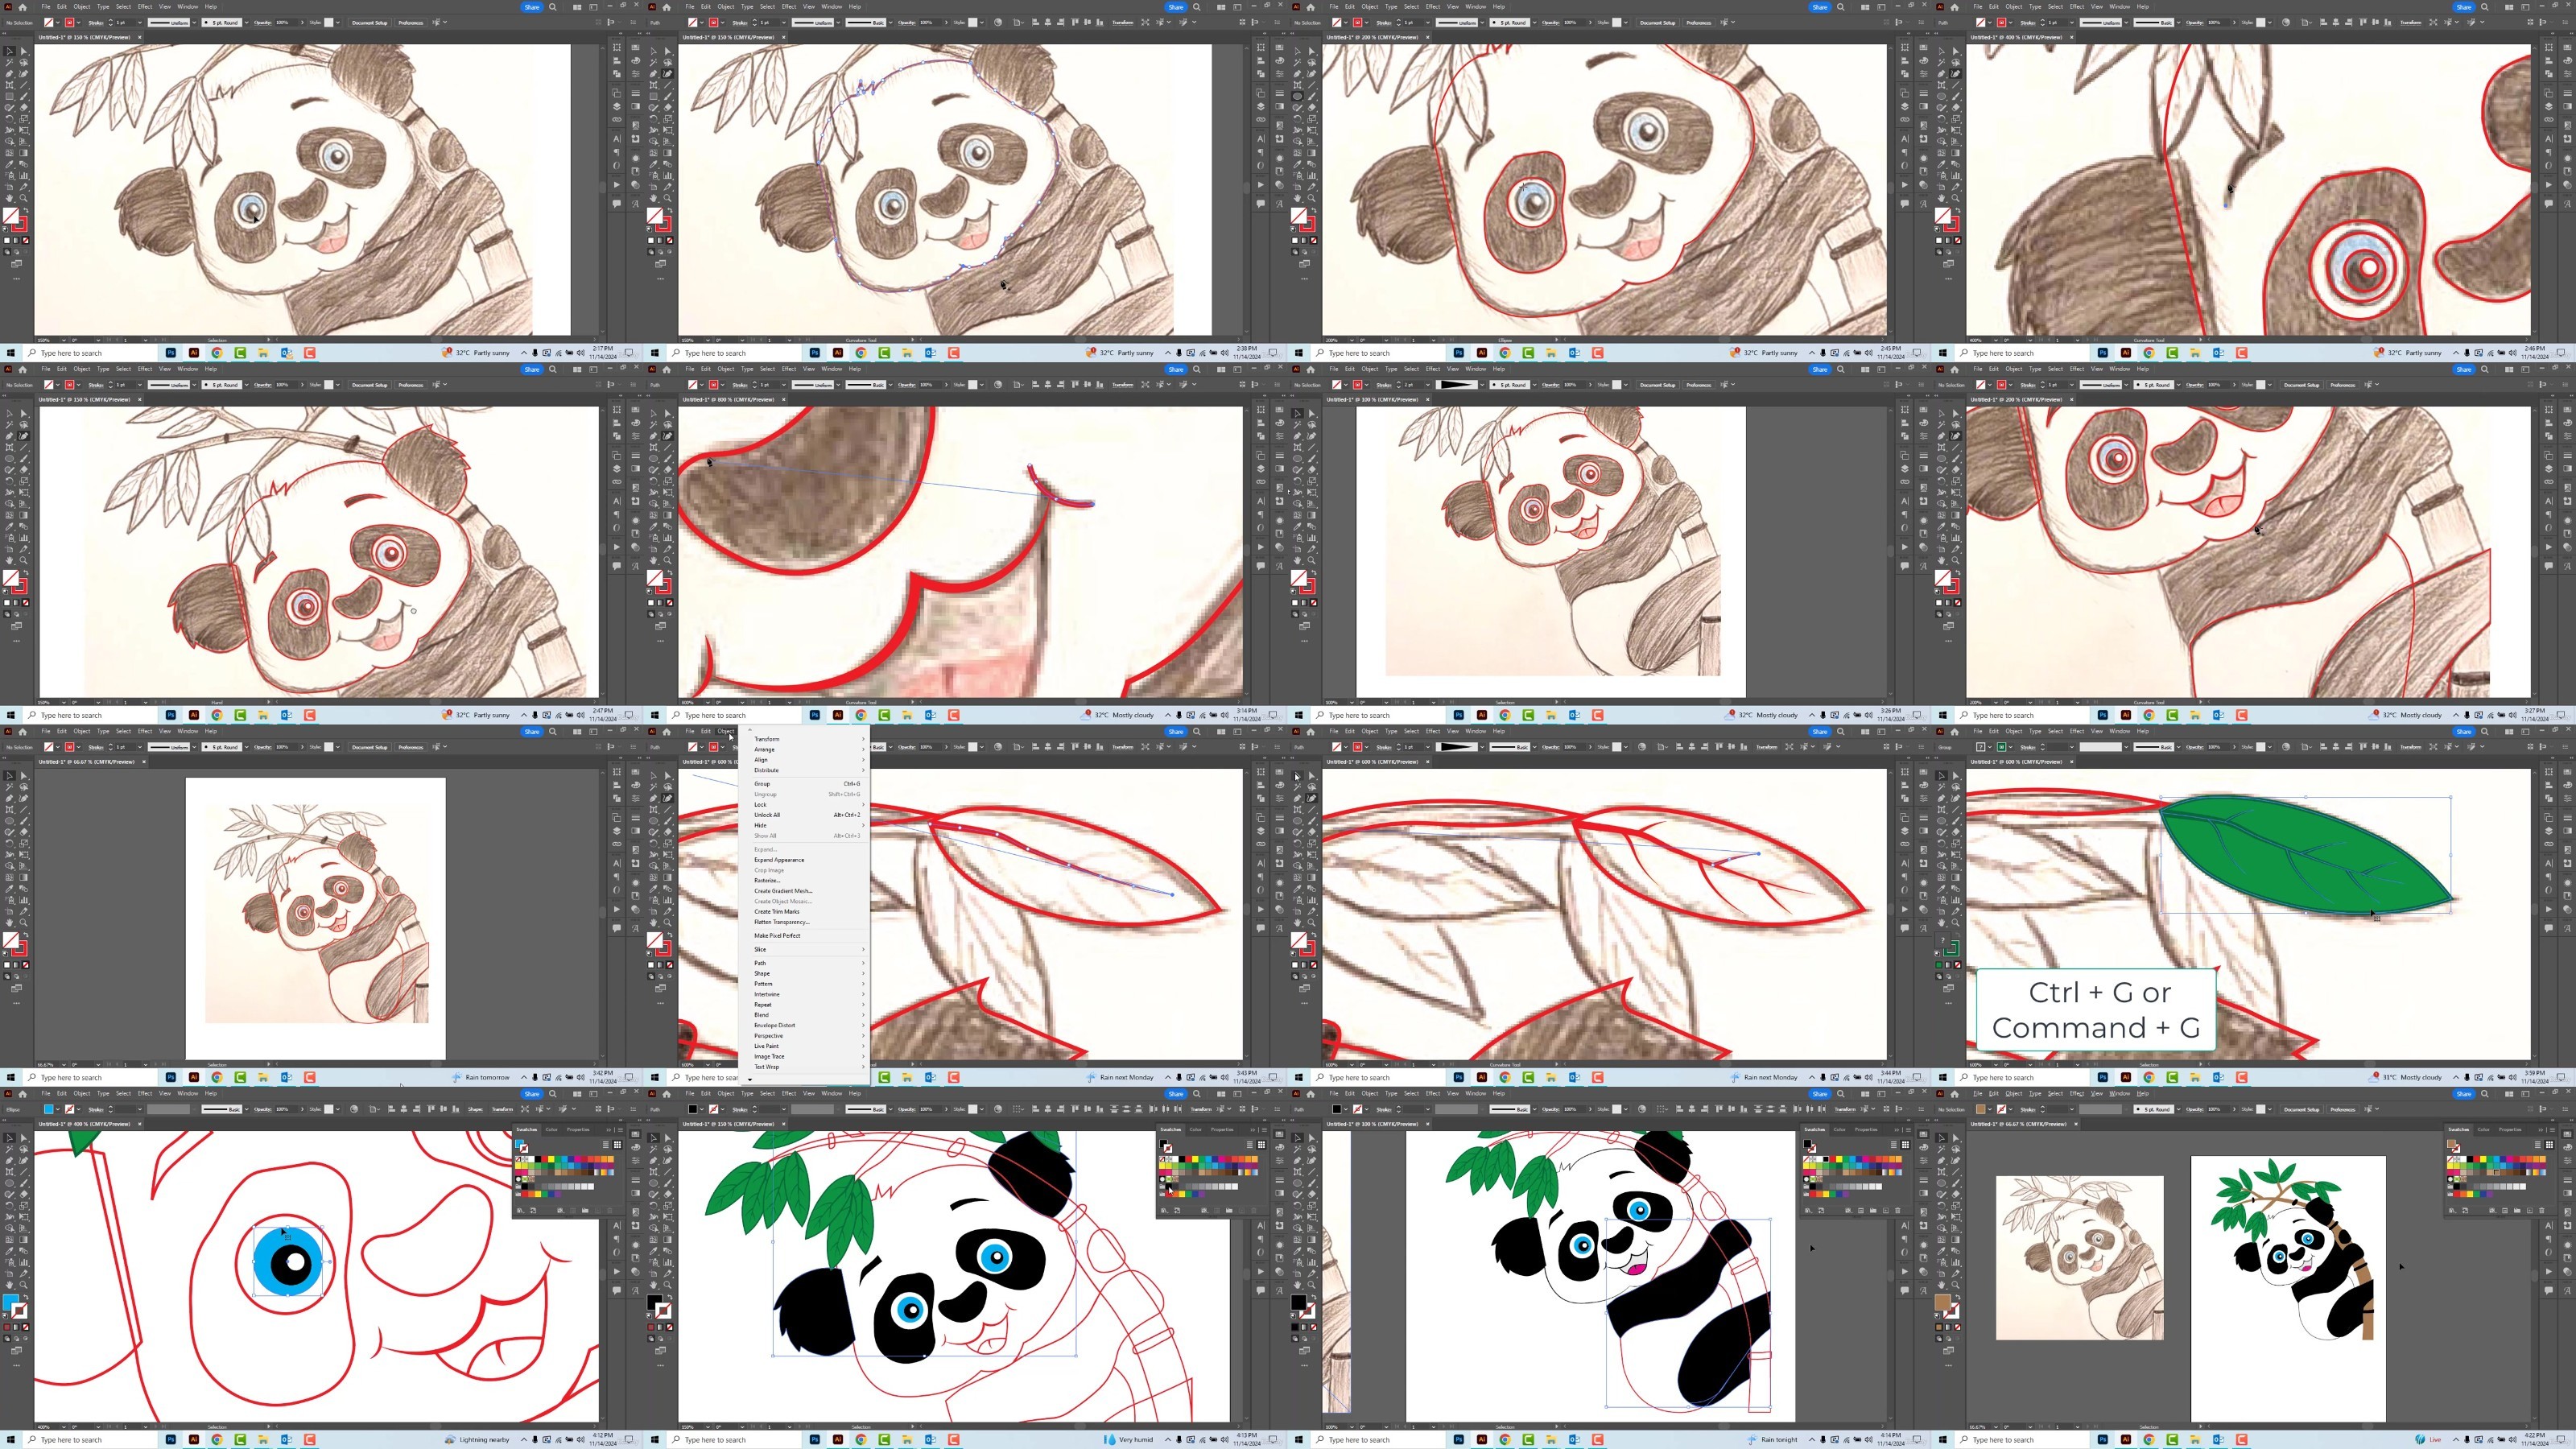Expand the Path submenu in Object menu
Image resolution: width=2576 pixels, height=1449 pixels.
760,963
